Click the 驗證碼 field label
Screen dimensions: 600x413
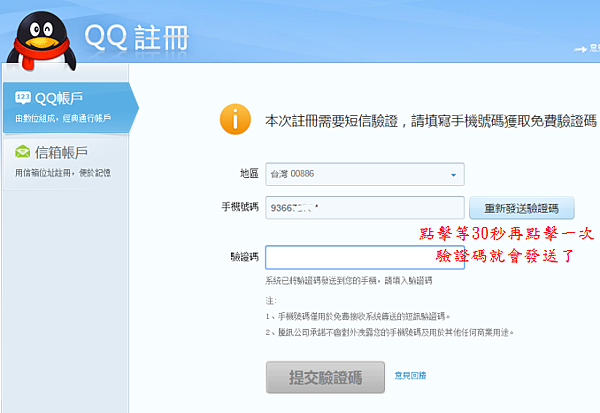(245, 256)
